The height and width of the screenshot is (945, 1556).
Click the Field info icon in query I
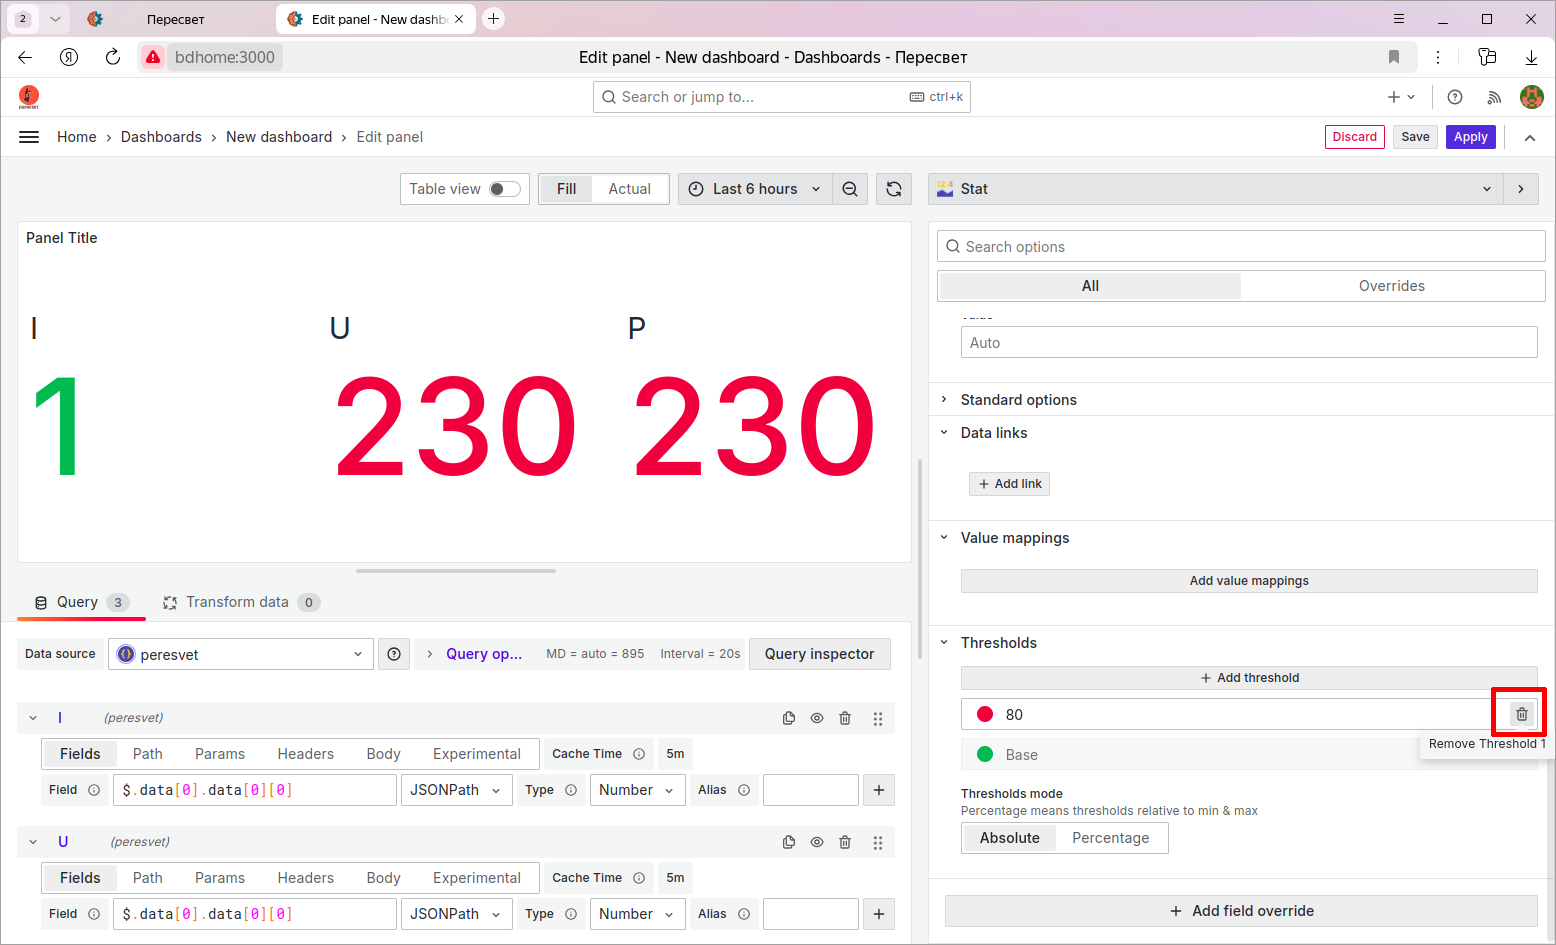pyautogui.click(x=94, y=790)
